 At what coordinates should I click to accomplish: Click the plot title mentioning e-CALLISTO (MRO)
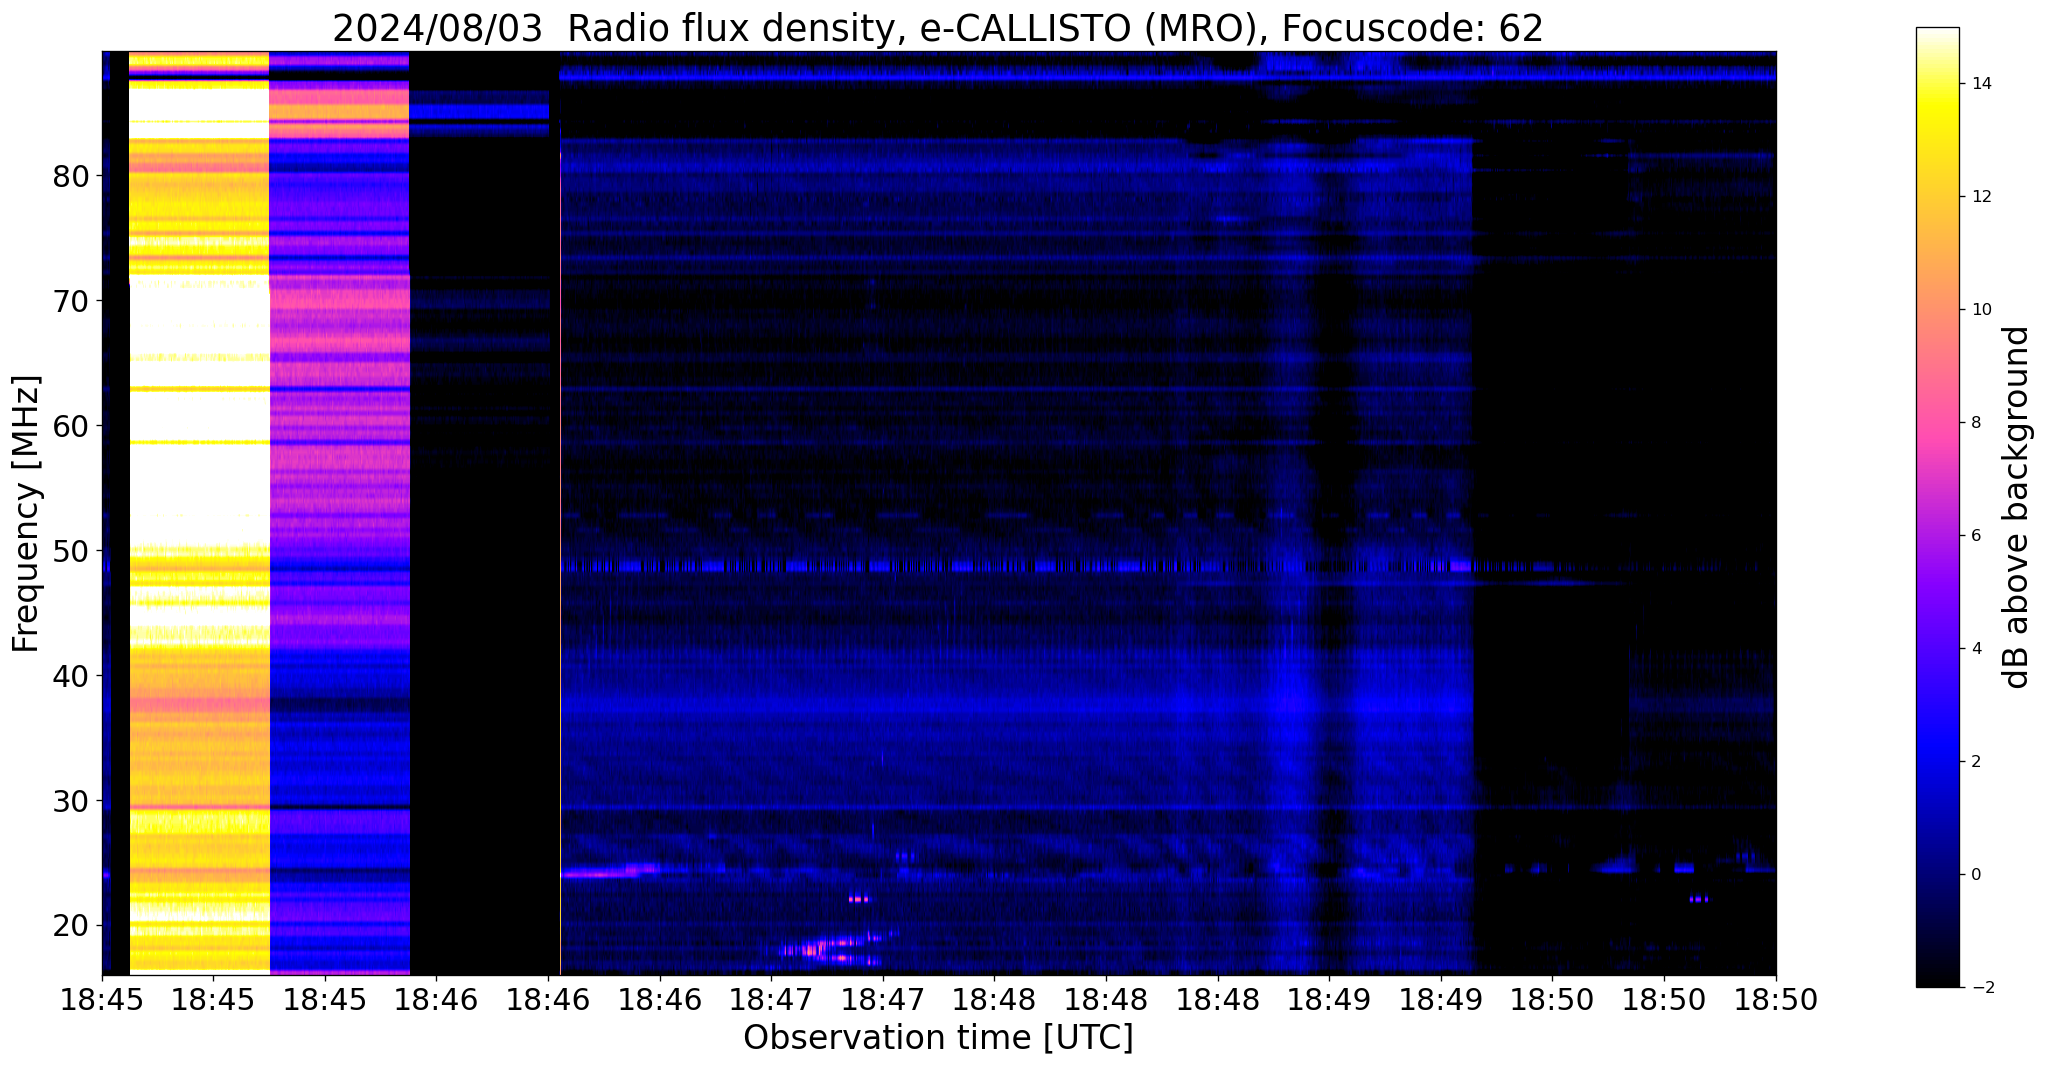click(938, 28)
